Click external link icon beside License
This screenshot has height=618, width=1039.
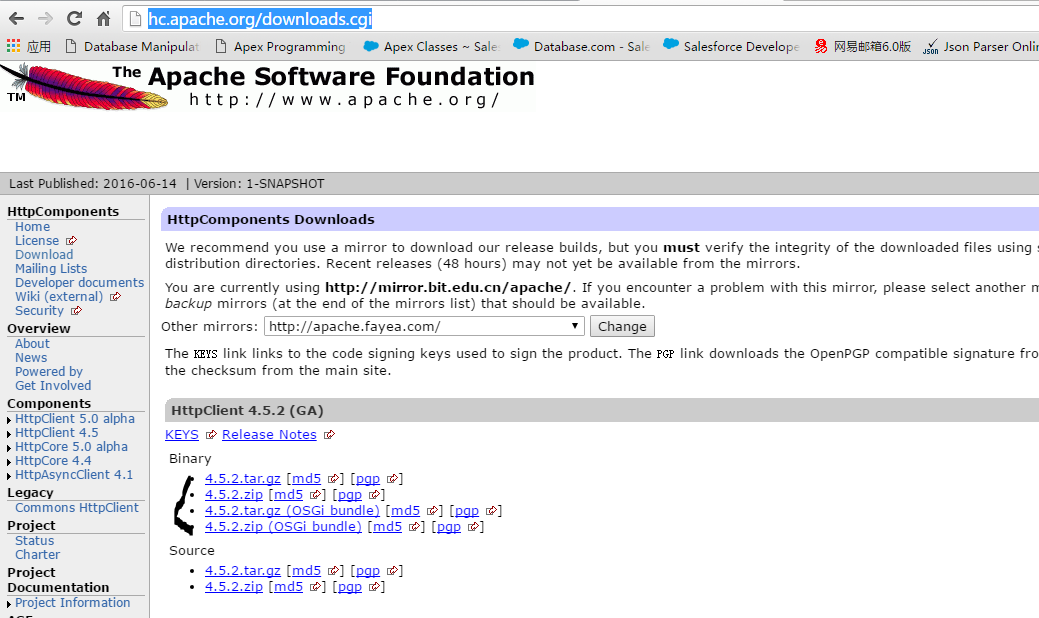pos(72,240)
